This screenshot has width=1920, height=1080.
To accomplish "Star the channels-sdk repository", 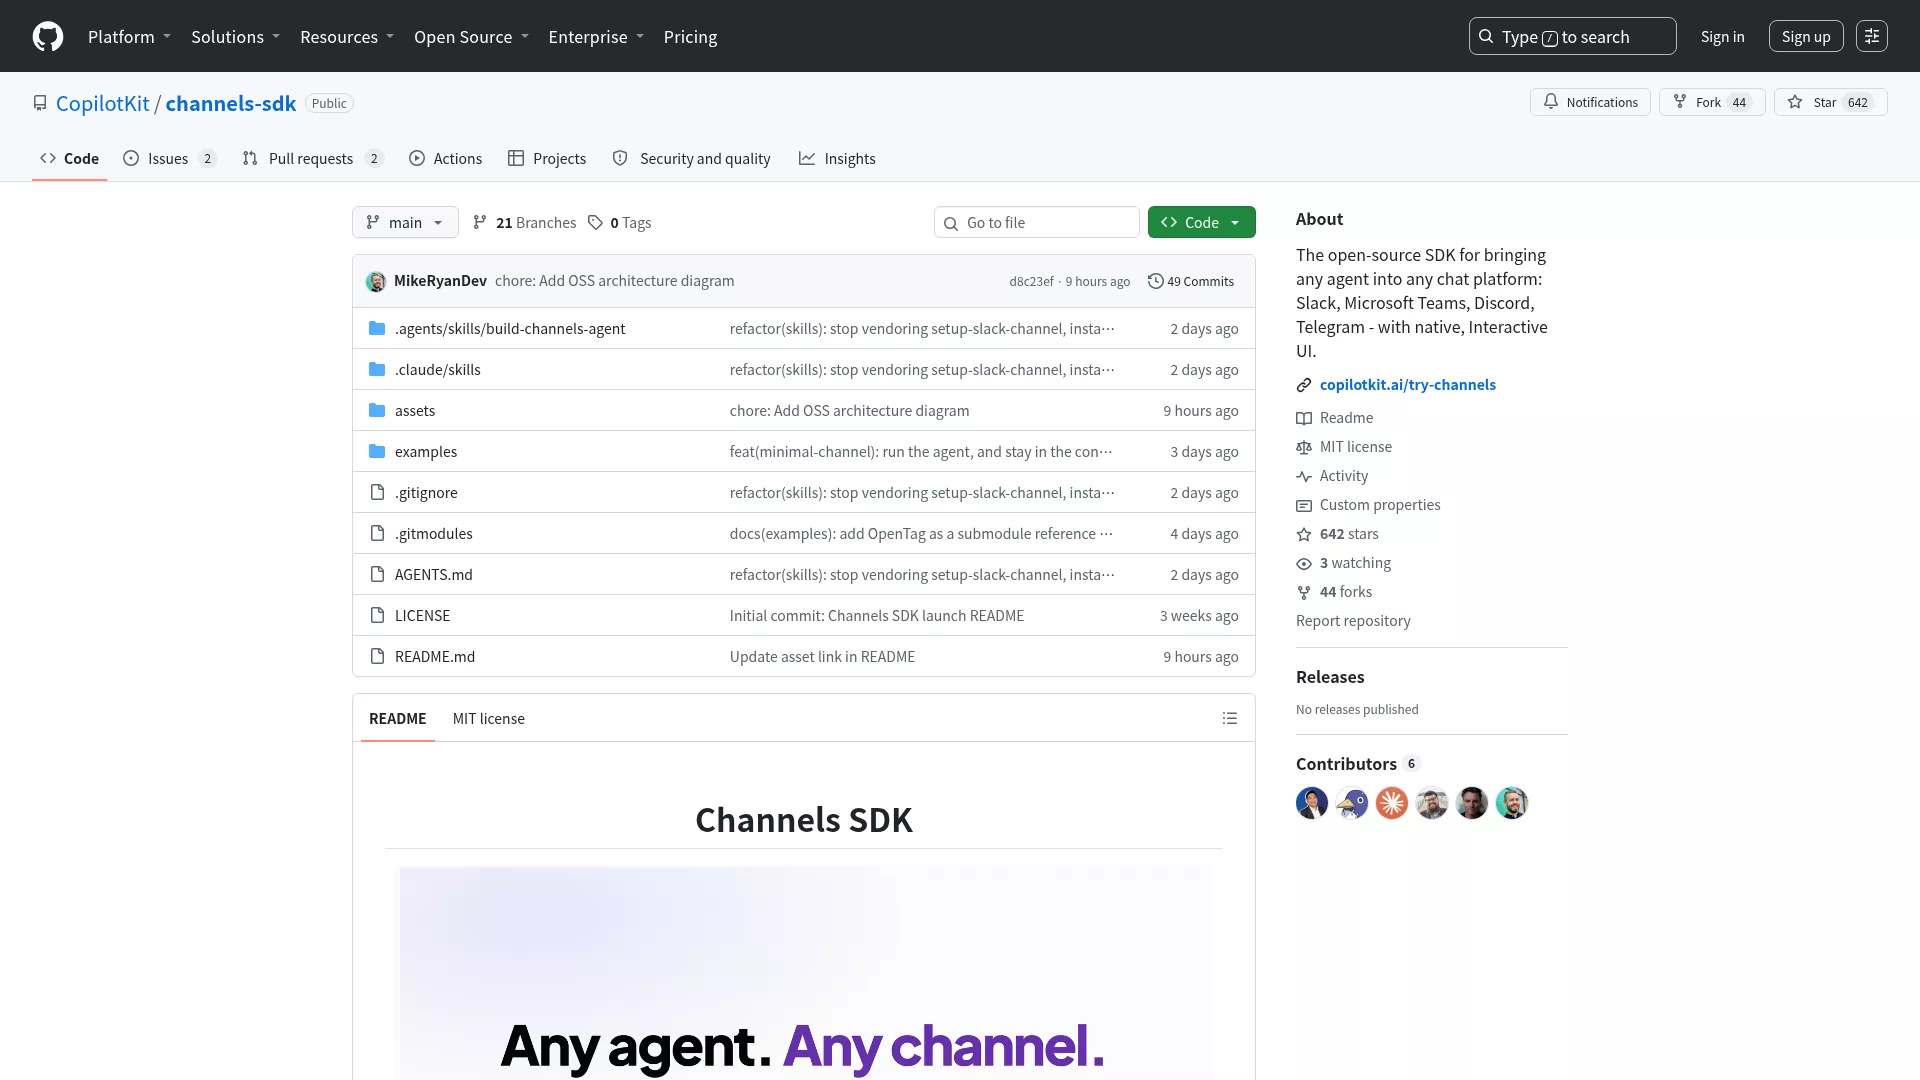I will pyautogui.click(x=1830, y=103).
